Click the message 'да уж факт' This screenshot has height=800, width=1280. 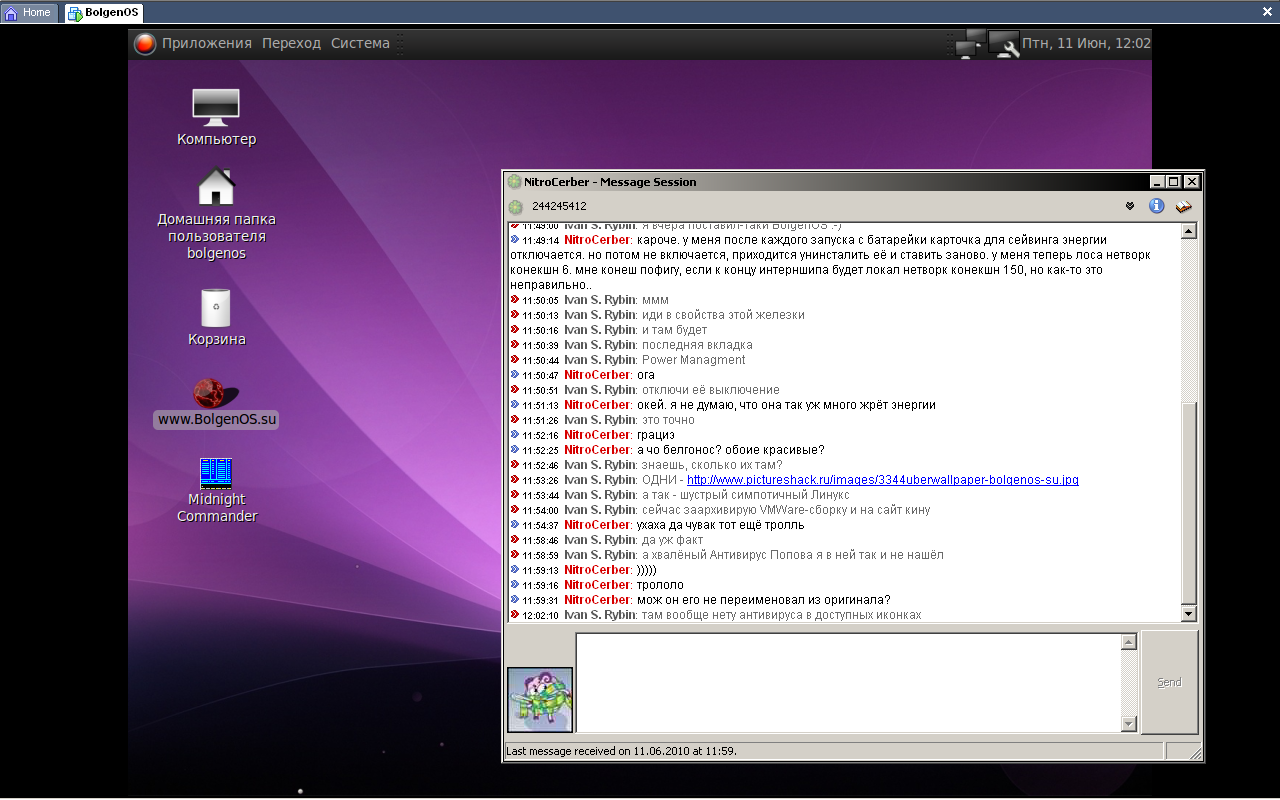click(672, 540)
